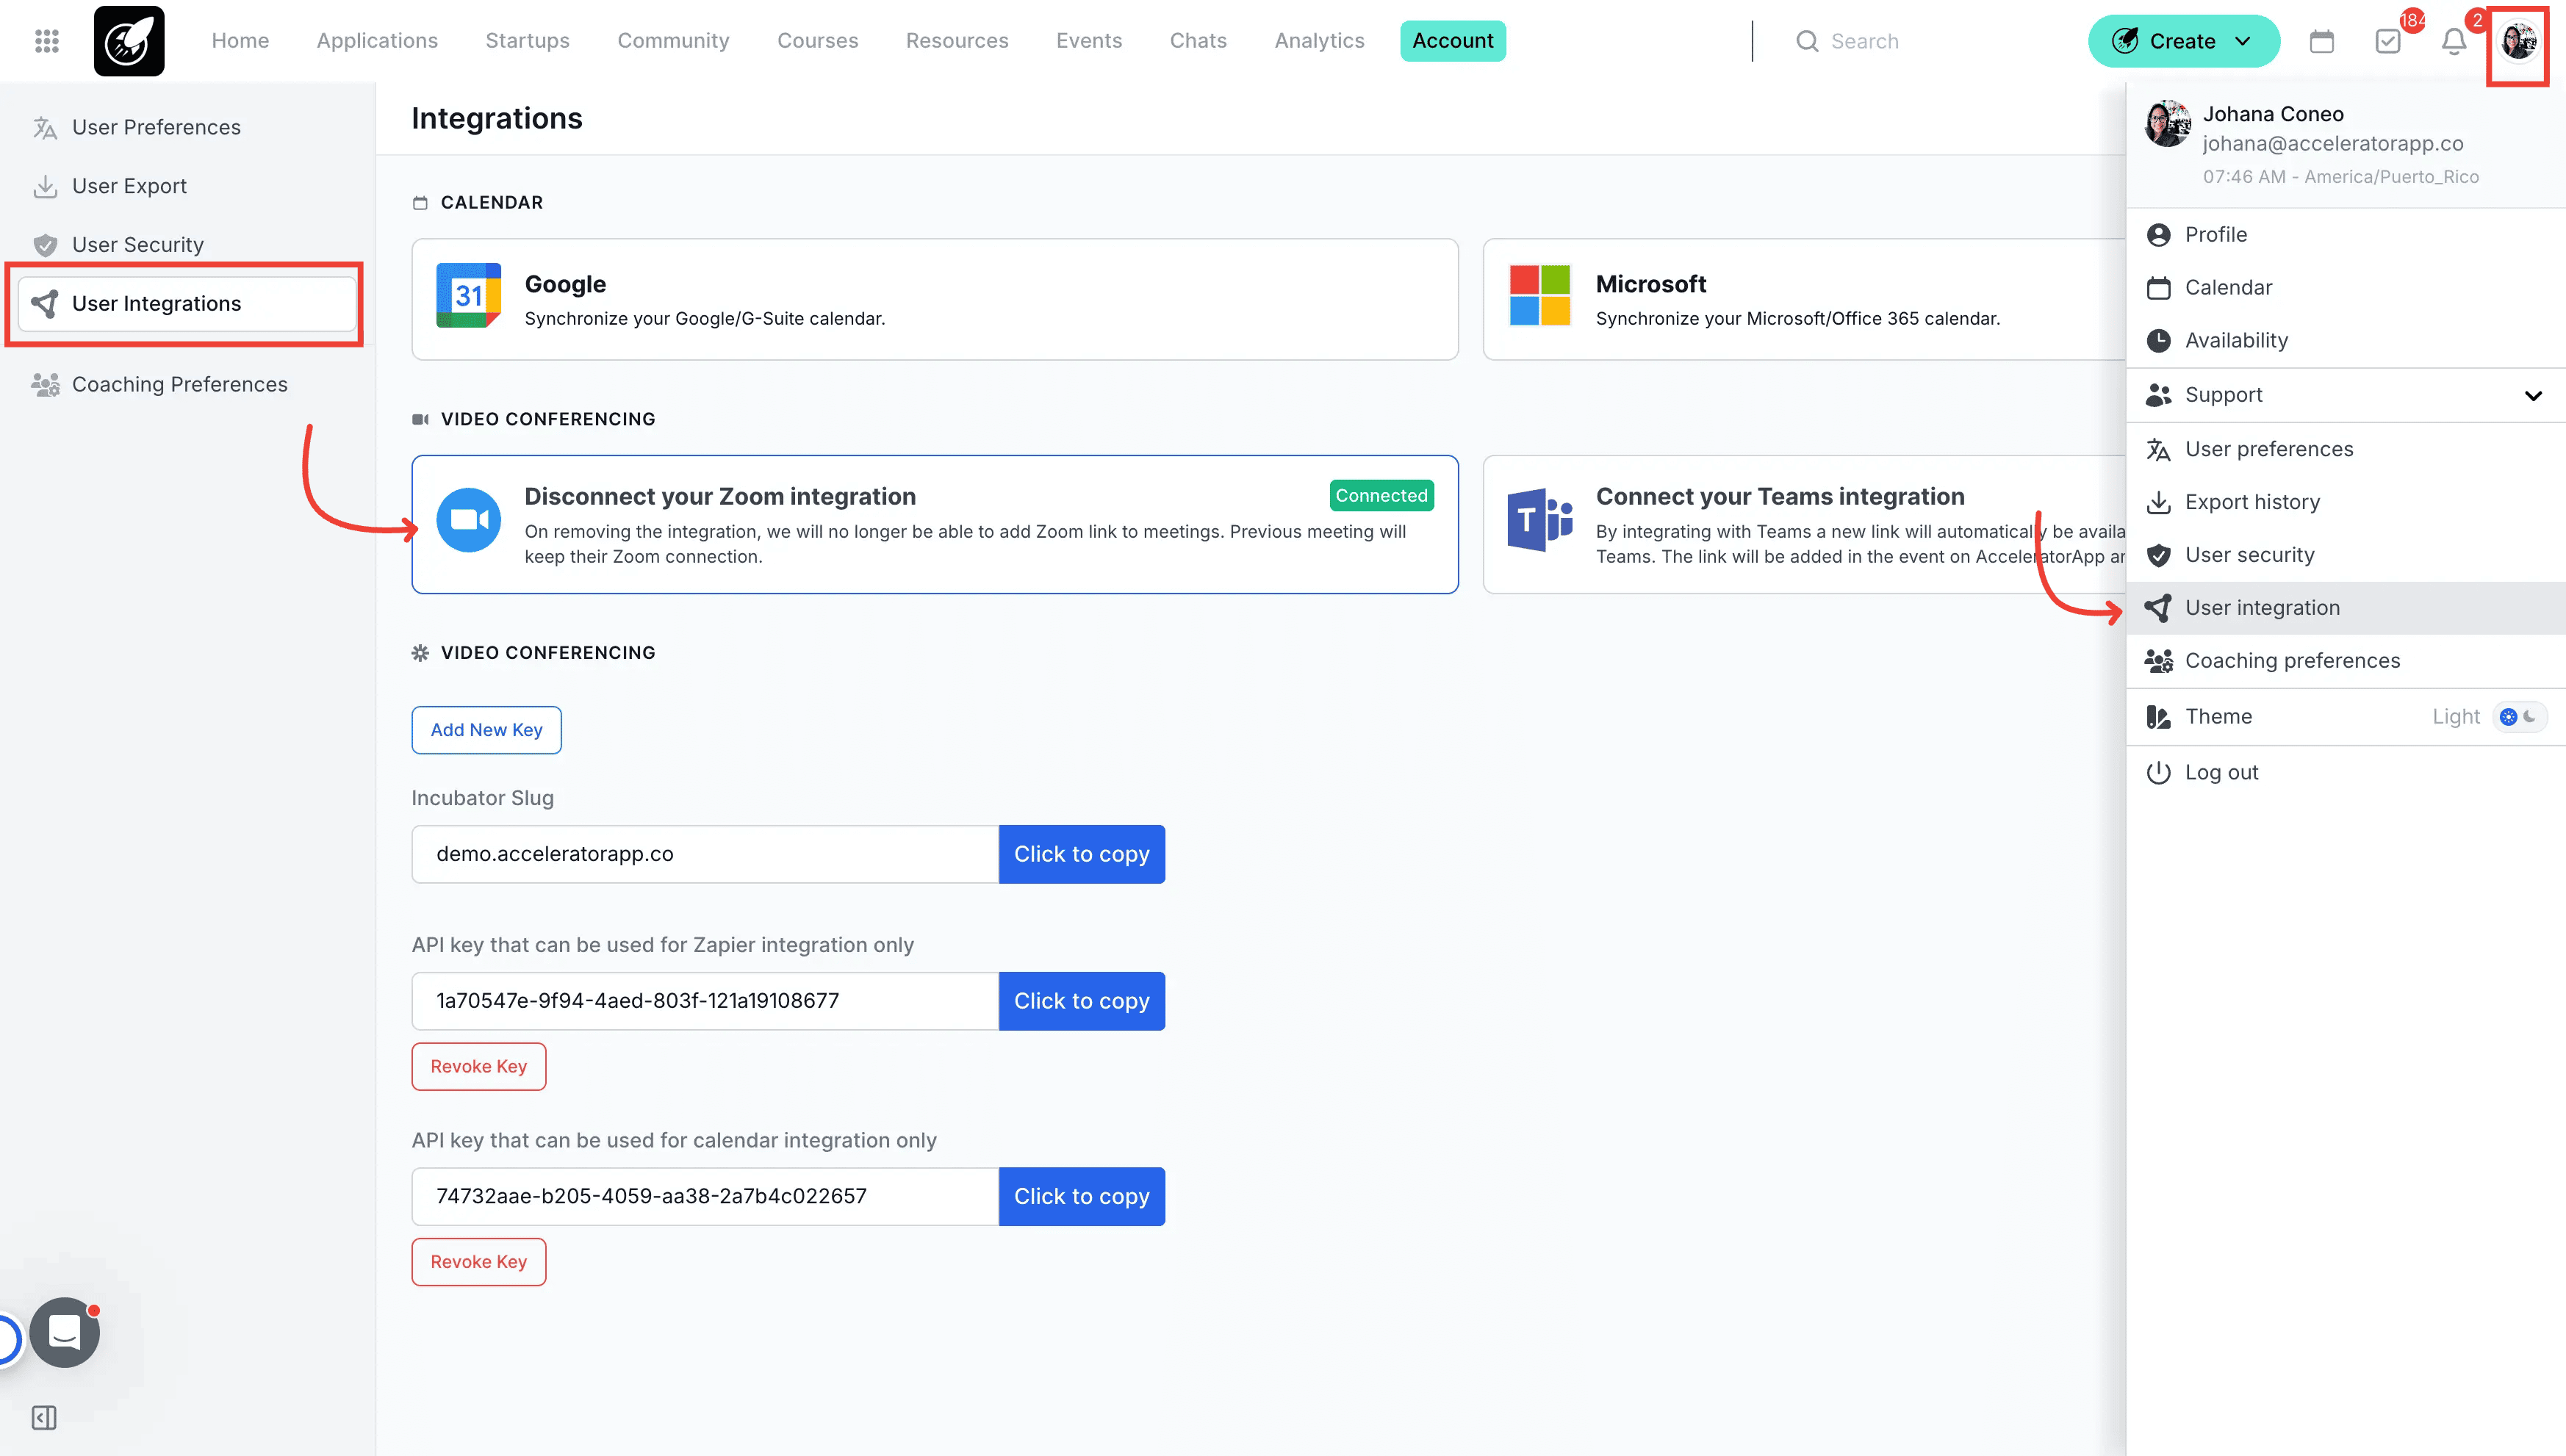Viewport: 2566px width, 1456px height.
Task: Click the Add New Key button
Action: (486, 731)
